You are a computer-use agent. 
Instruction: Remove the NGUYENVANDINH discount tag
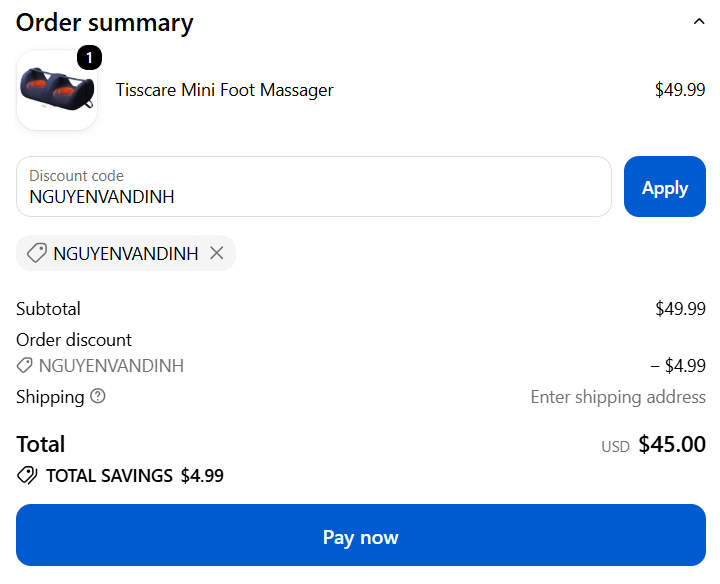(x=217, y=253)
